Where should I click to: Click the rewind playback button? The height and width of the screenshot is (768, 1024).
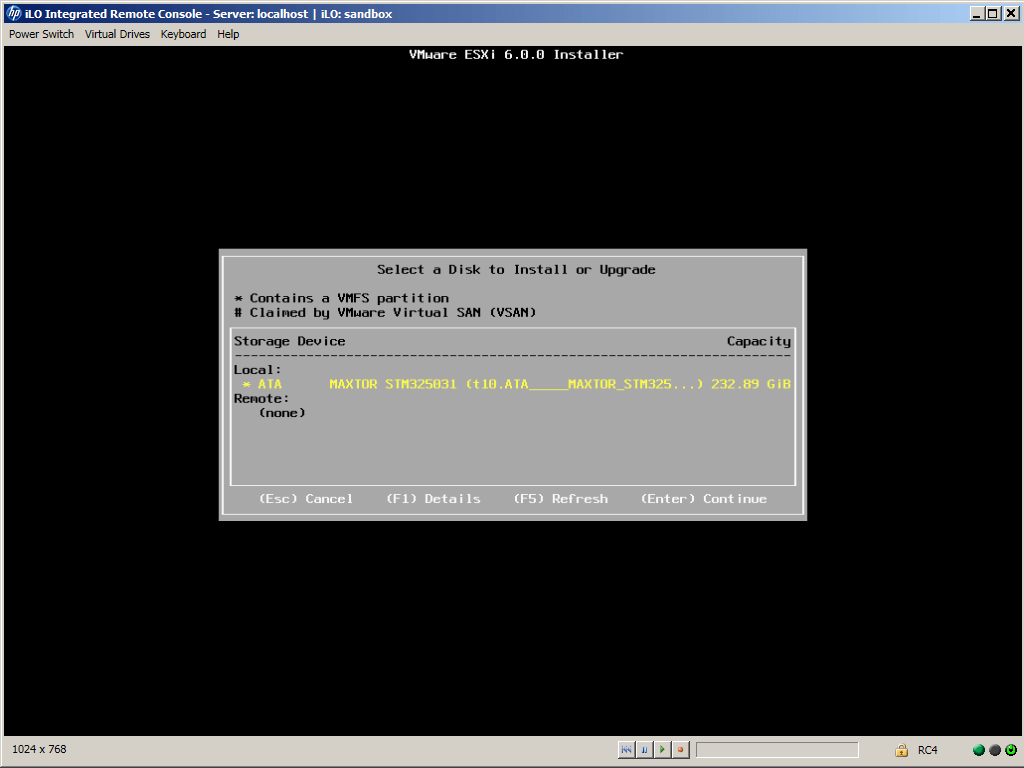point(626,749)
